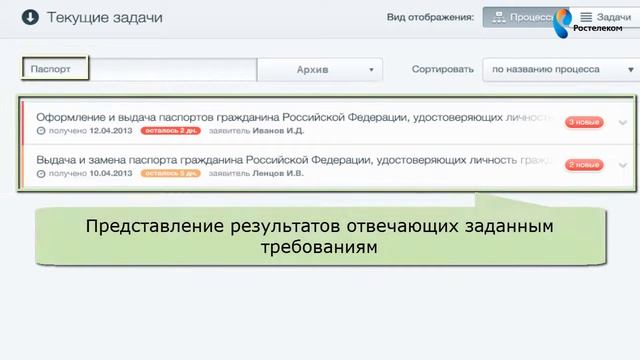
Task: Click applicant name Иванов И.Д.
Action: [278, 131]
